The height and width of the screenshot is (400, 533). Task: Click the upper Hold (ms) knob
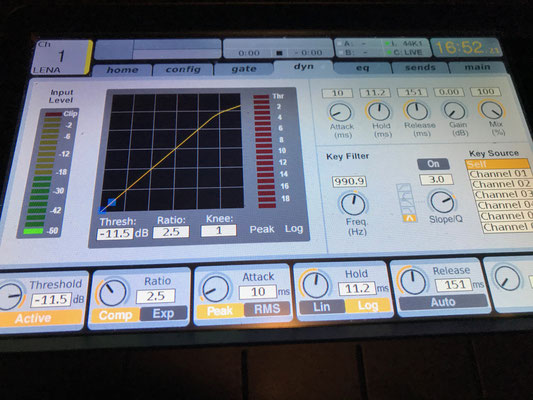click(378, 111)
